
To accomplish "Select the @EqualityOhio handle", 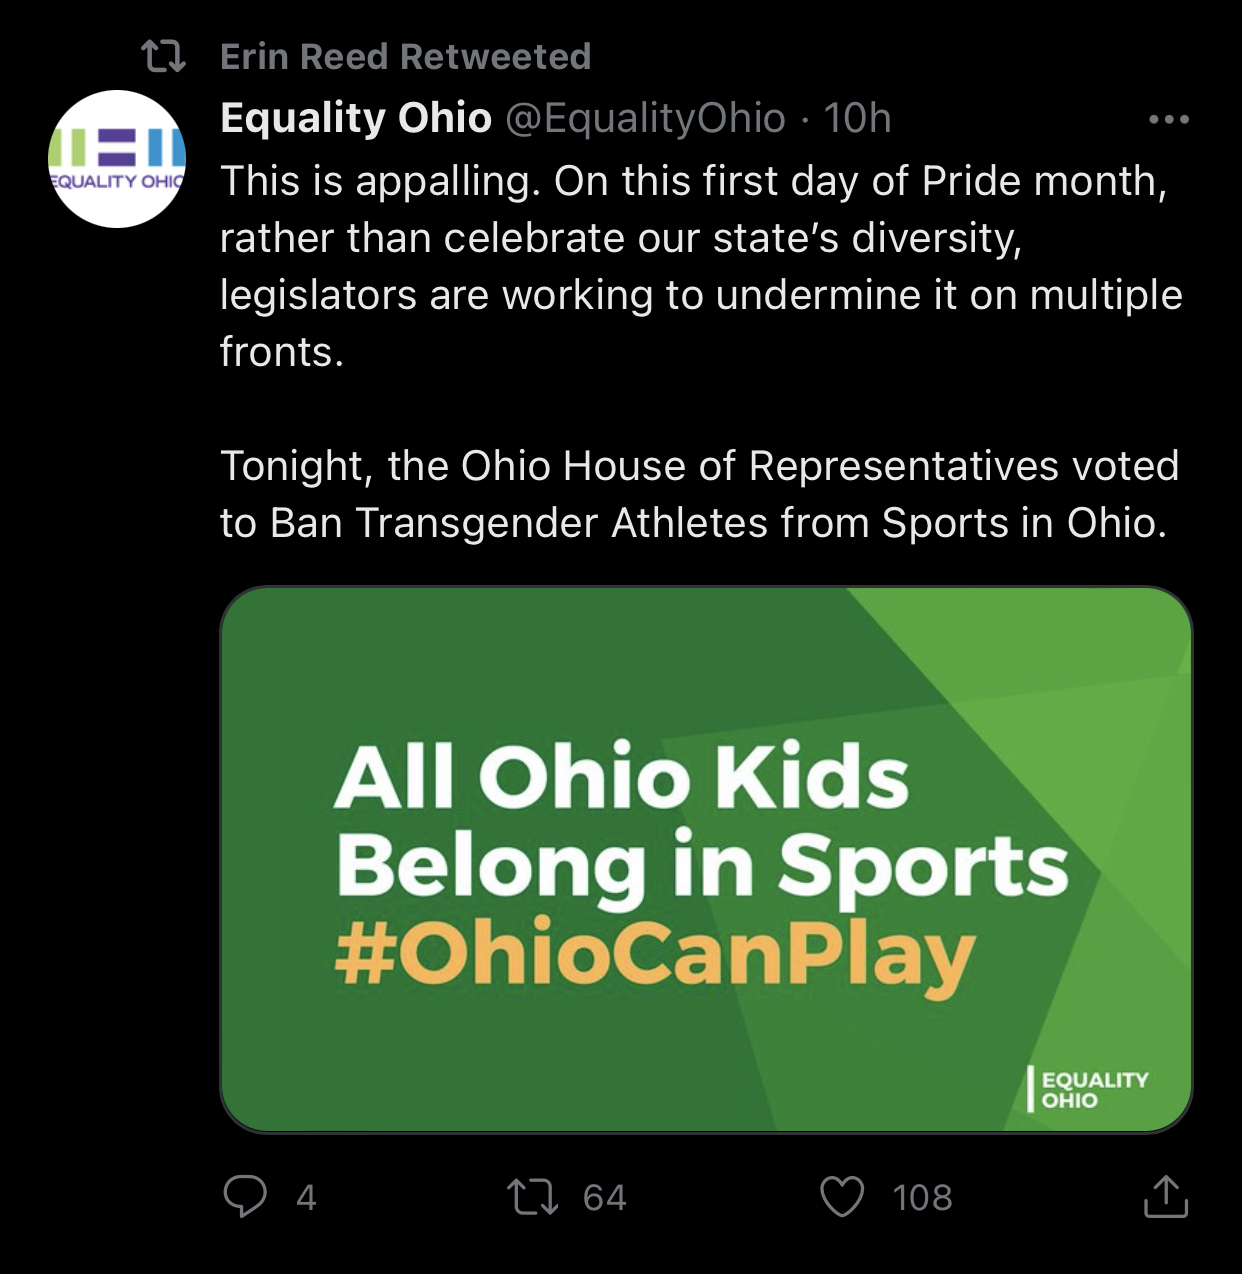I will pos(646,118).
